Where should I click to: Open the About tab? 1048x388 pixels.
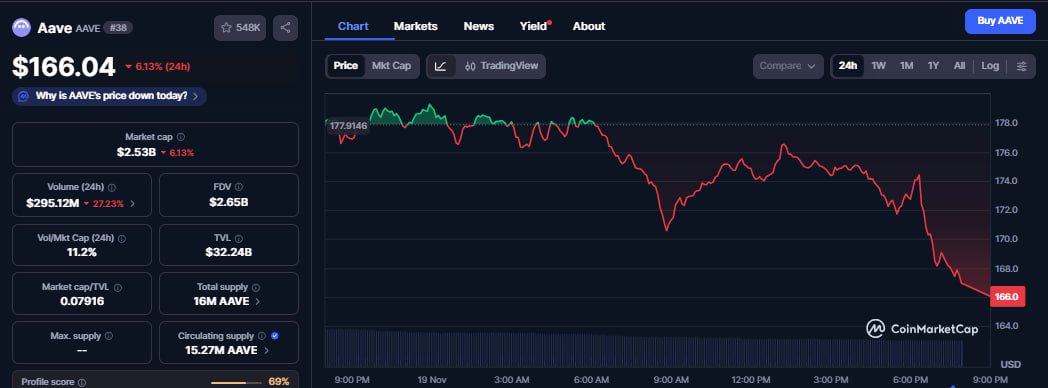tap(589, 27)
